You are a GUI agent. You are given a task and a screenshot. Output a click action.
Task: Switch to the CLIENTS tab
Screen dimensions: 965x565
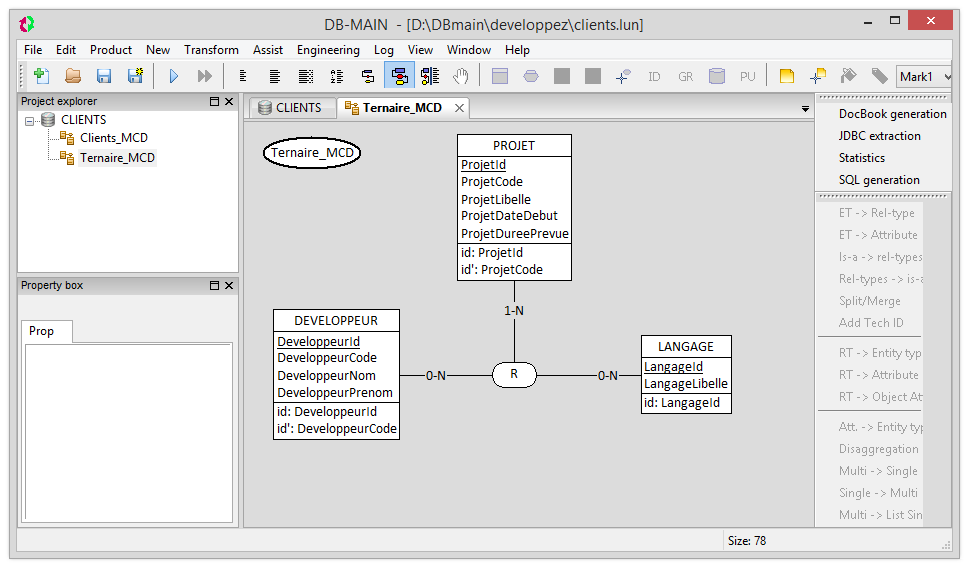point(290,108)
